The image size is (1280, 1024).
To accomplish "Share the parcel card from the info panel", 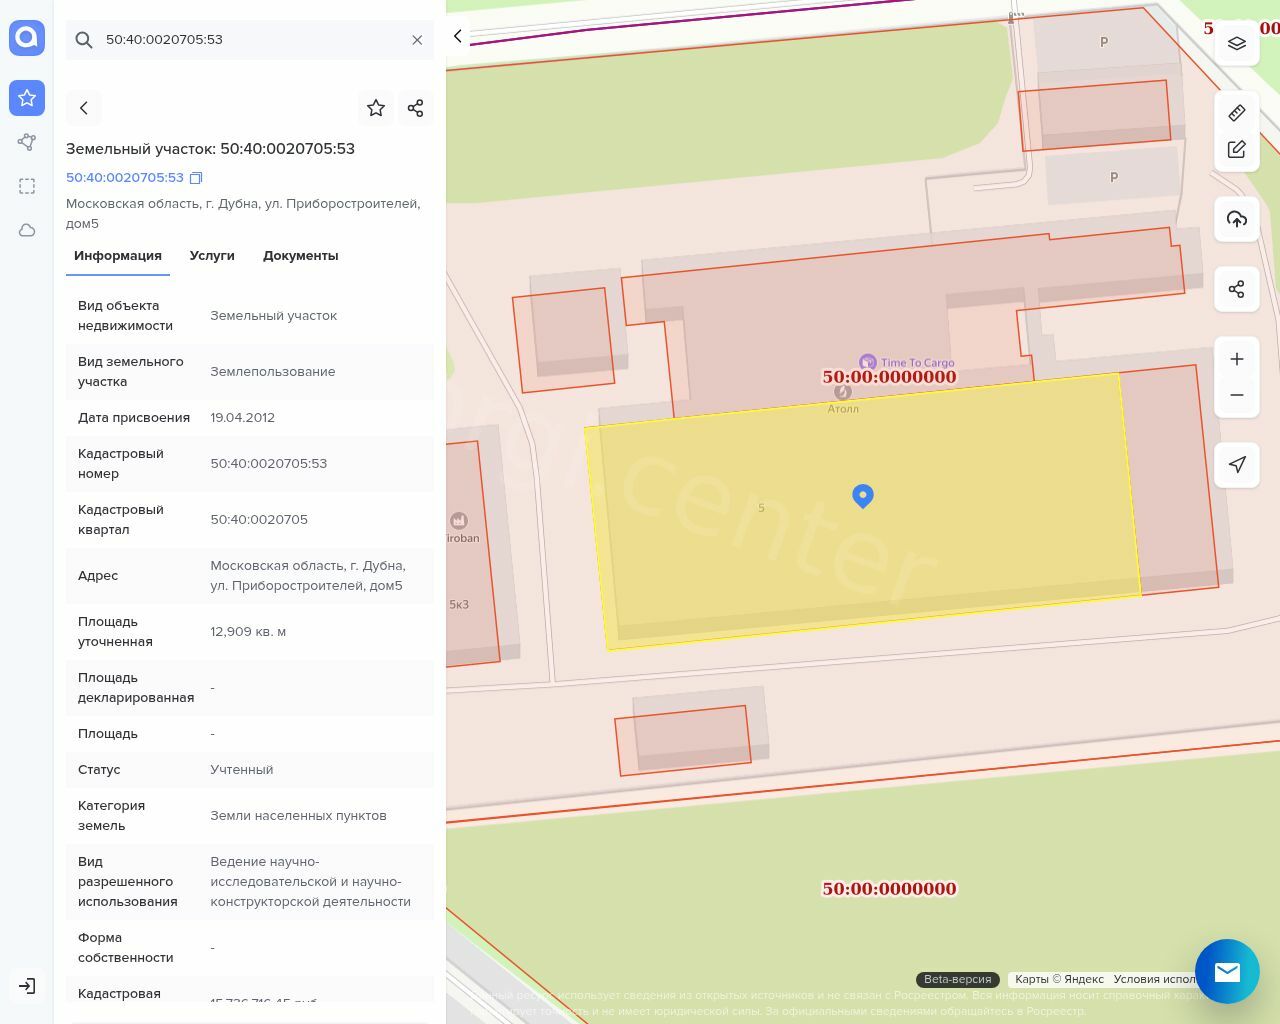I will pos(415,108).
